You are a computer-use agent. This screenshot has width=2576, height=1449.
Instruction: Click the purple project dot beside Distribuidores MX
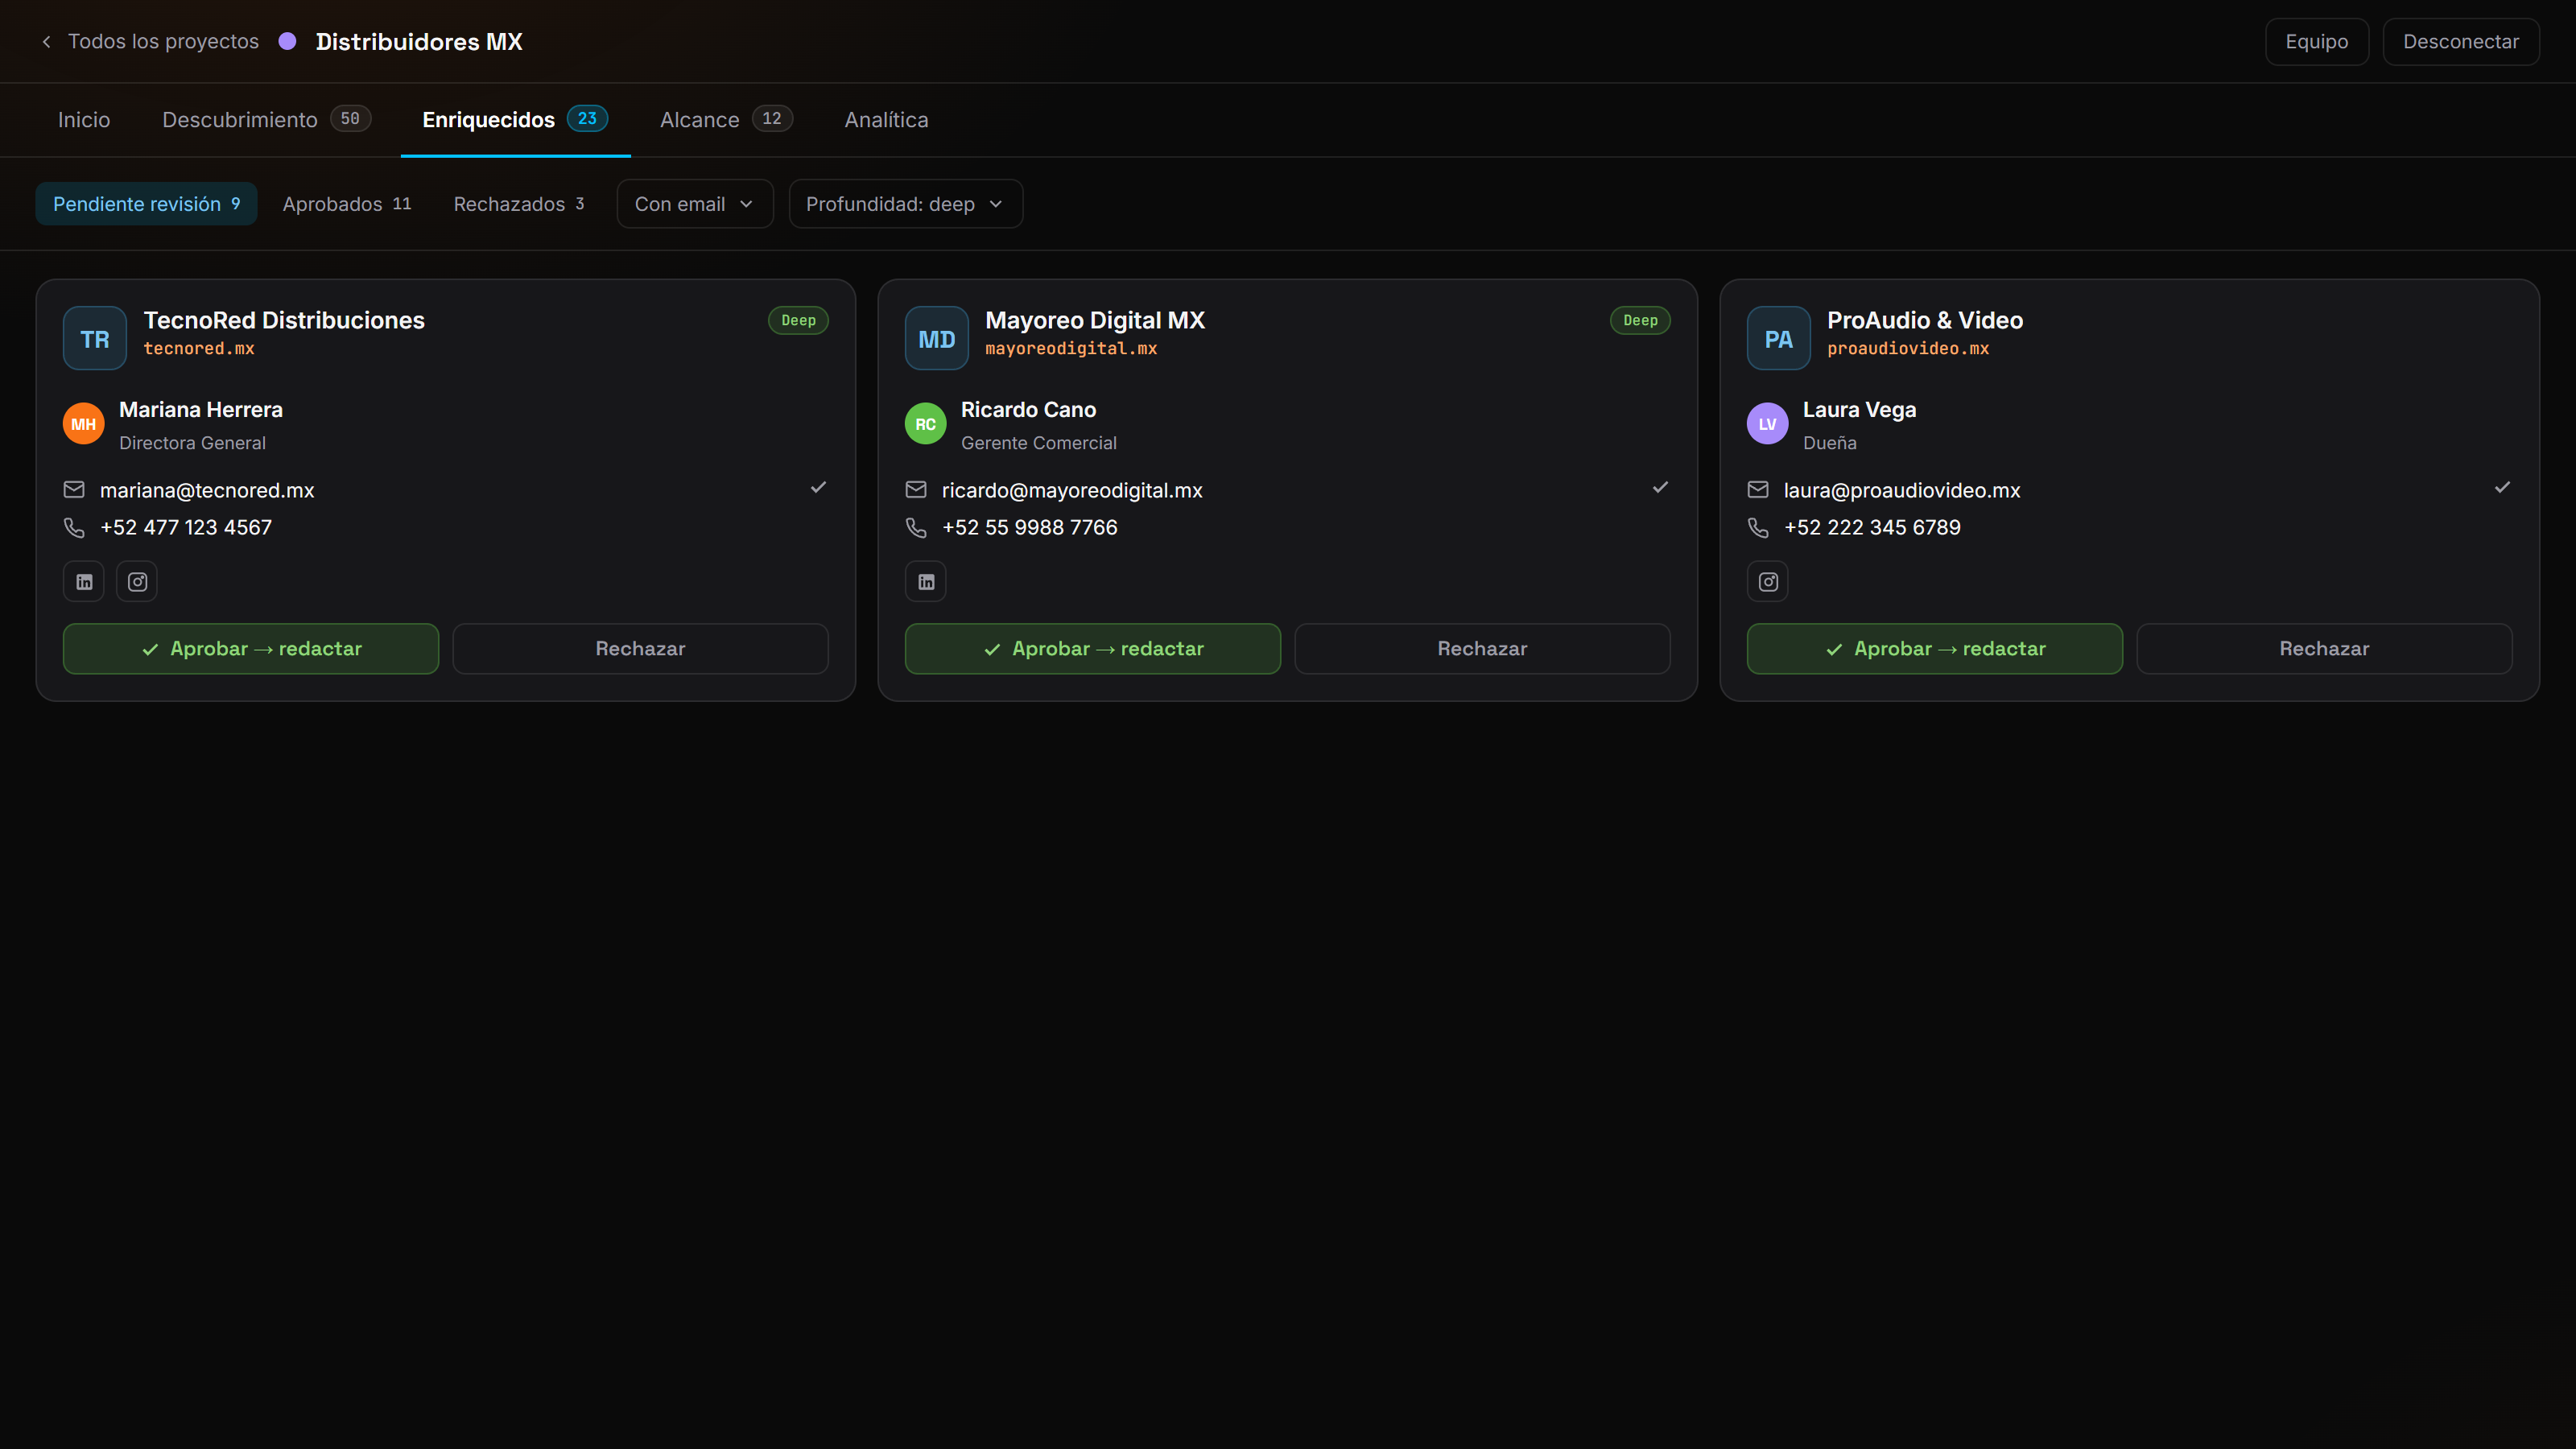click(287, 41)
